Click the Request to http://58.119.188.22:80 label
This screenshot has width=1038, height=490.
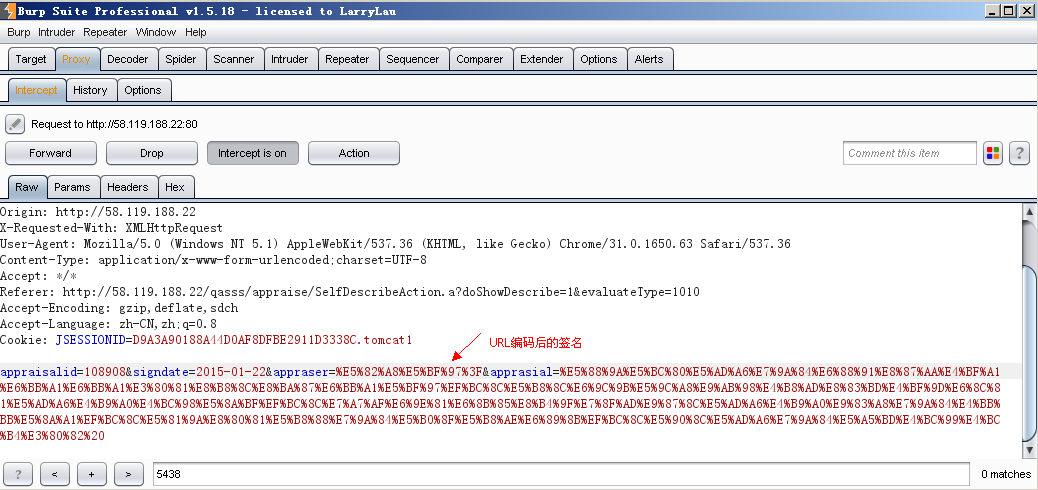115,124
